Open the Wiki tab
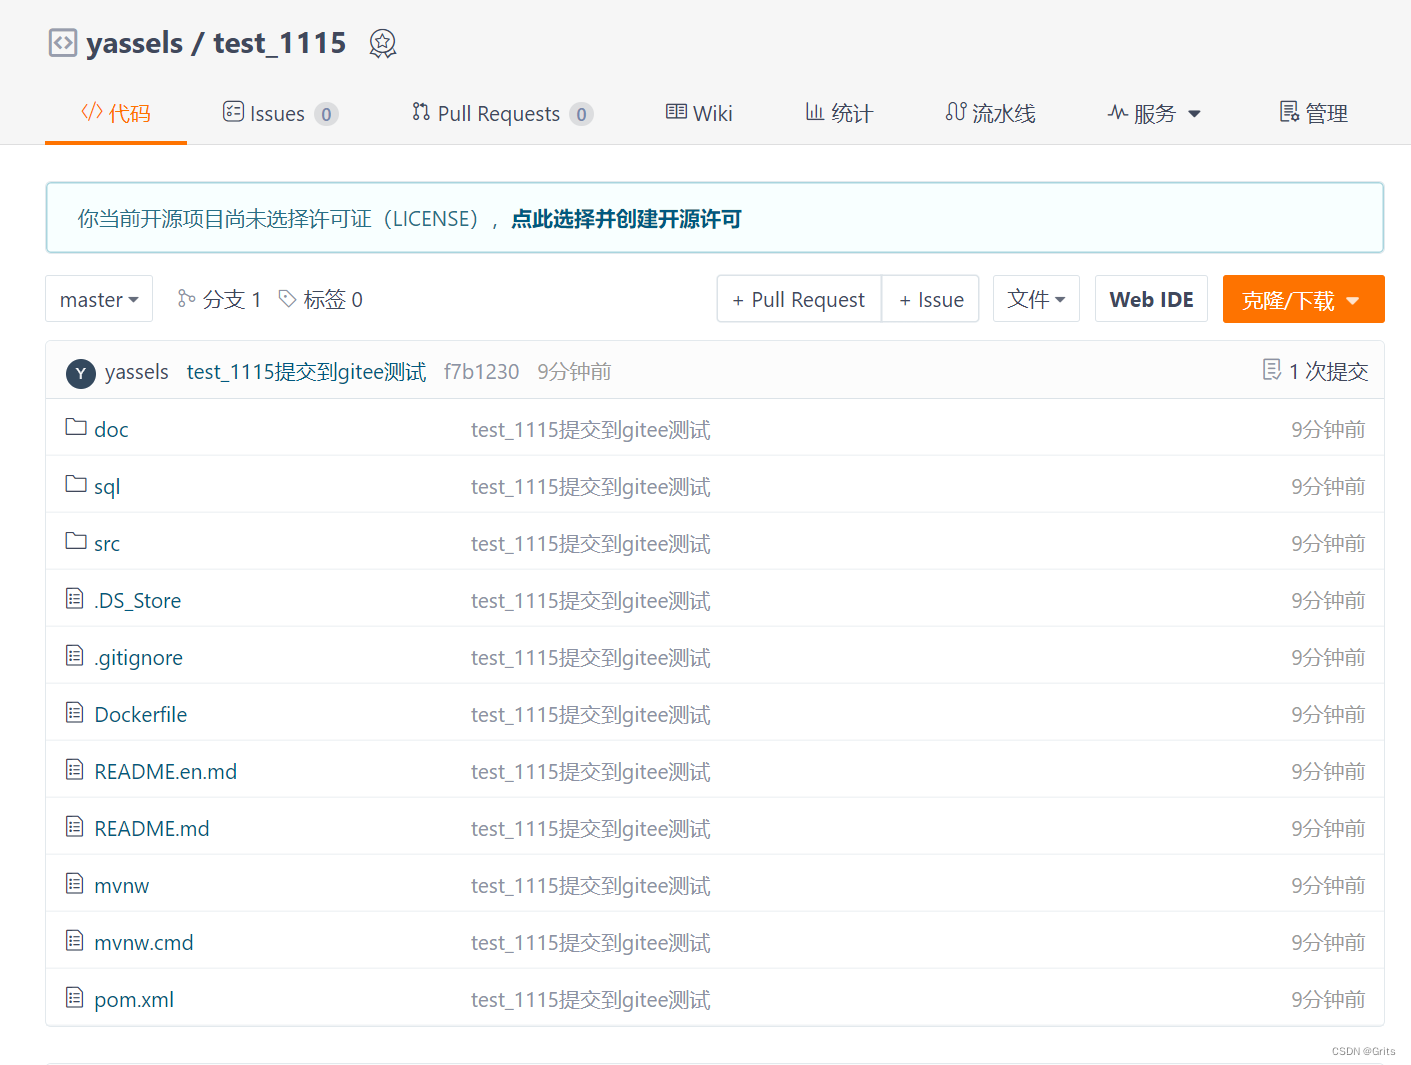The width and height of the screenshot is (1411, 1065). [x=699, y=114]
